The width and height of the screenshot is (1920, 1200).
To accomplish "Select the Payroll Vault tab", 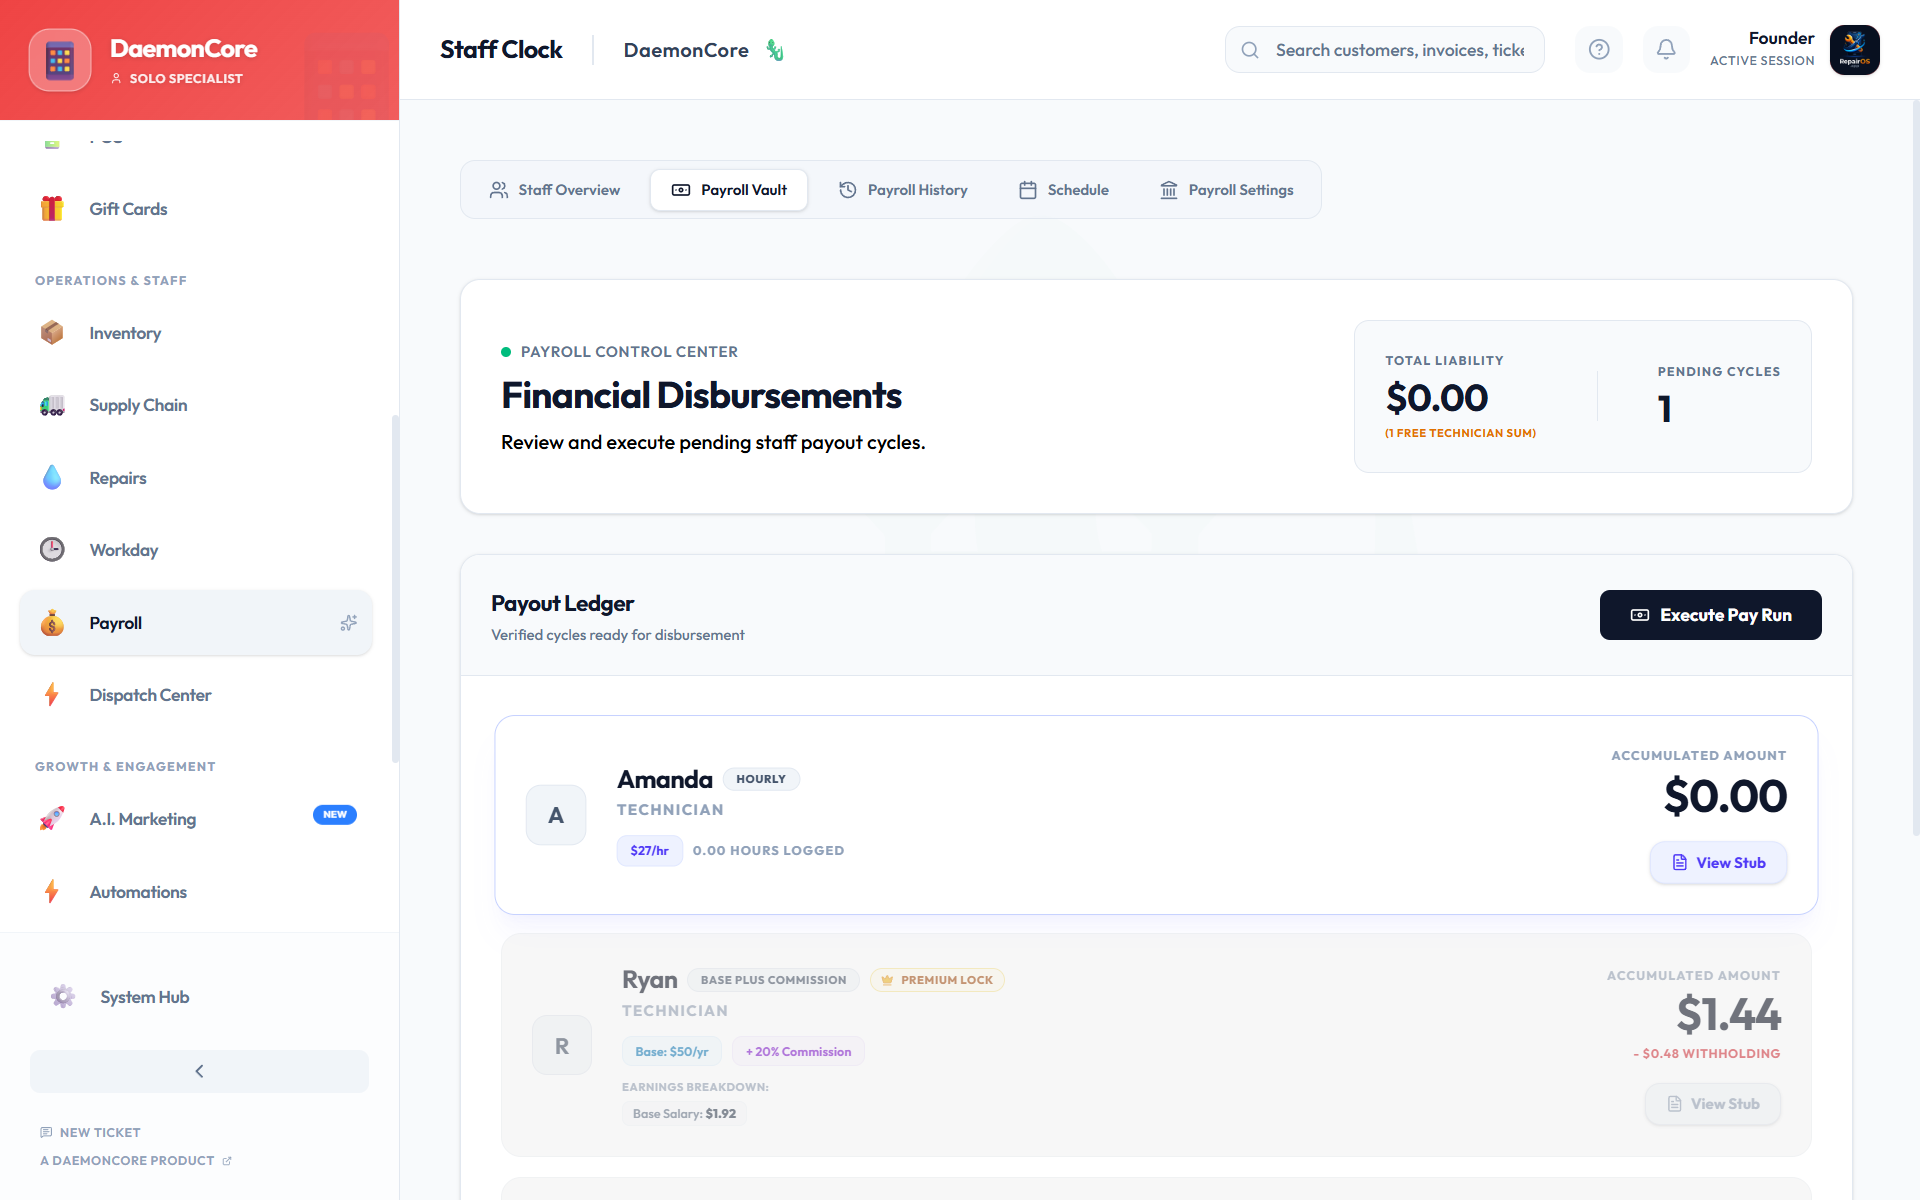I will (x=729, y=190).
